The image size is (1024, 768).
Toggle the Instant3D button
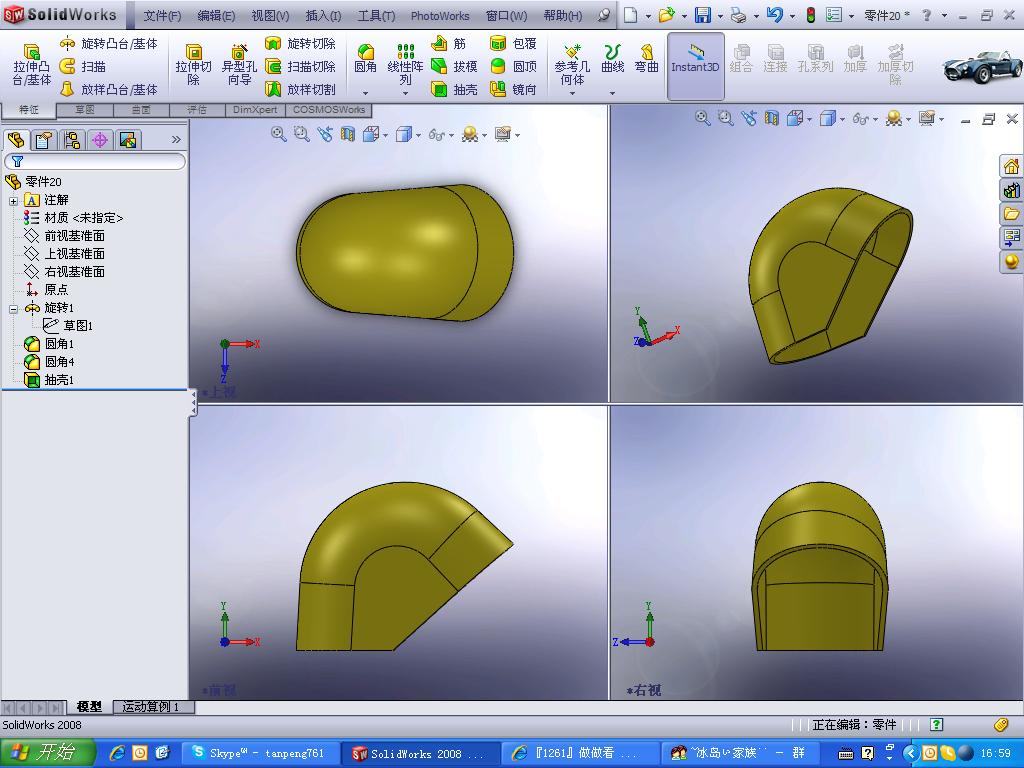(x=696, y=66)
